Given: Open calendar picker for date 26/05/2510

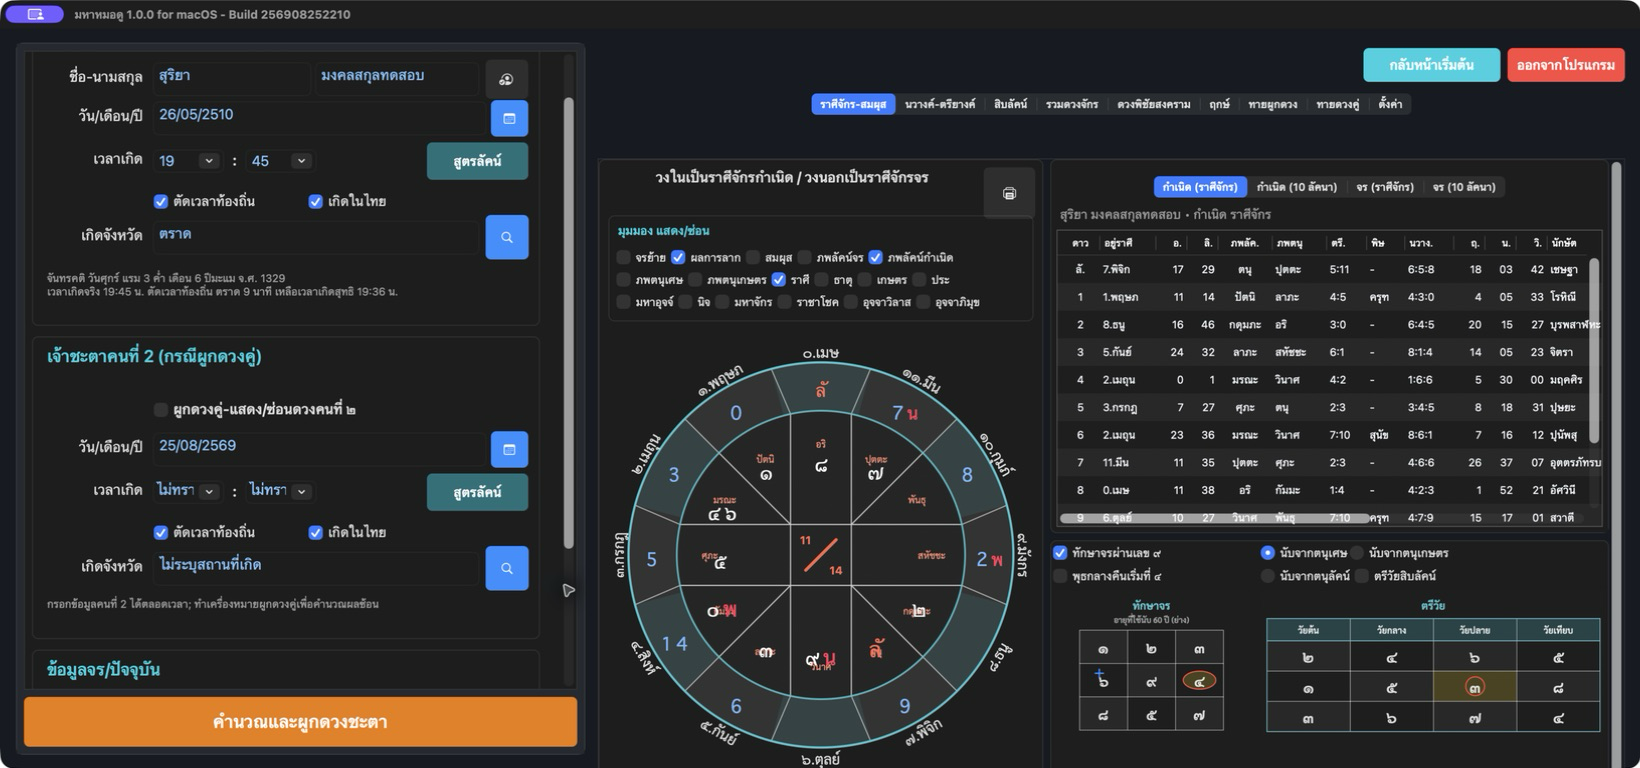Looking at the screenshot, I should tap(509, 118).
